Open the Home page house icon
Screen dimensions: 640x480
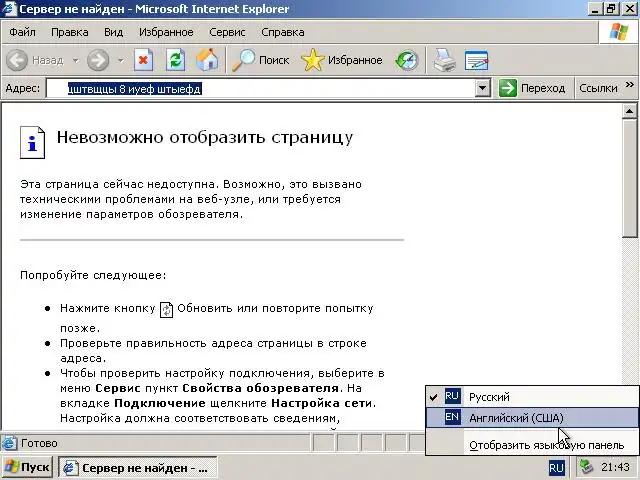pos(207,60)
